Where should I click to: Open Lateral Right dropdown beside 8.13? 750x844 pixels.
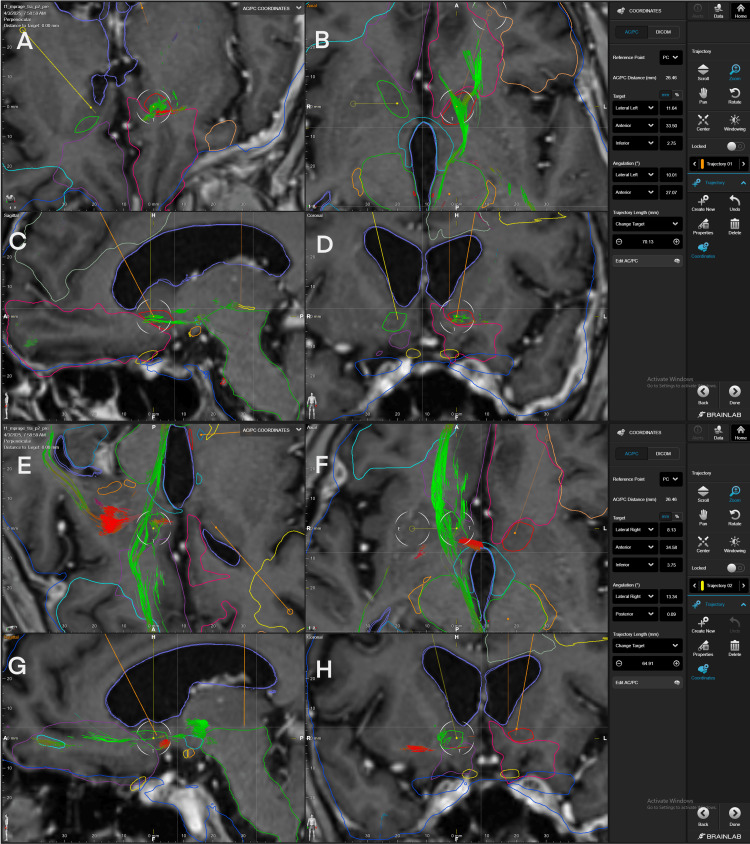pyautogui.click(x=634, y=530)
